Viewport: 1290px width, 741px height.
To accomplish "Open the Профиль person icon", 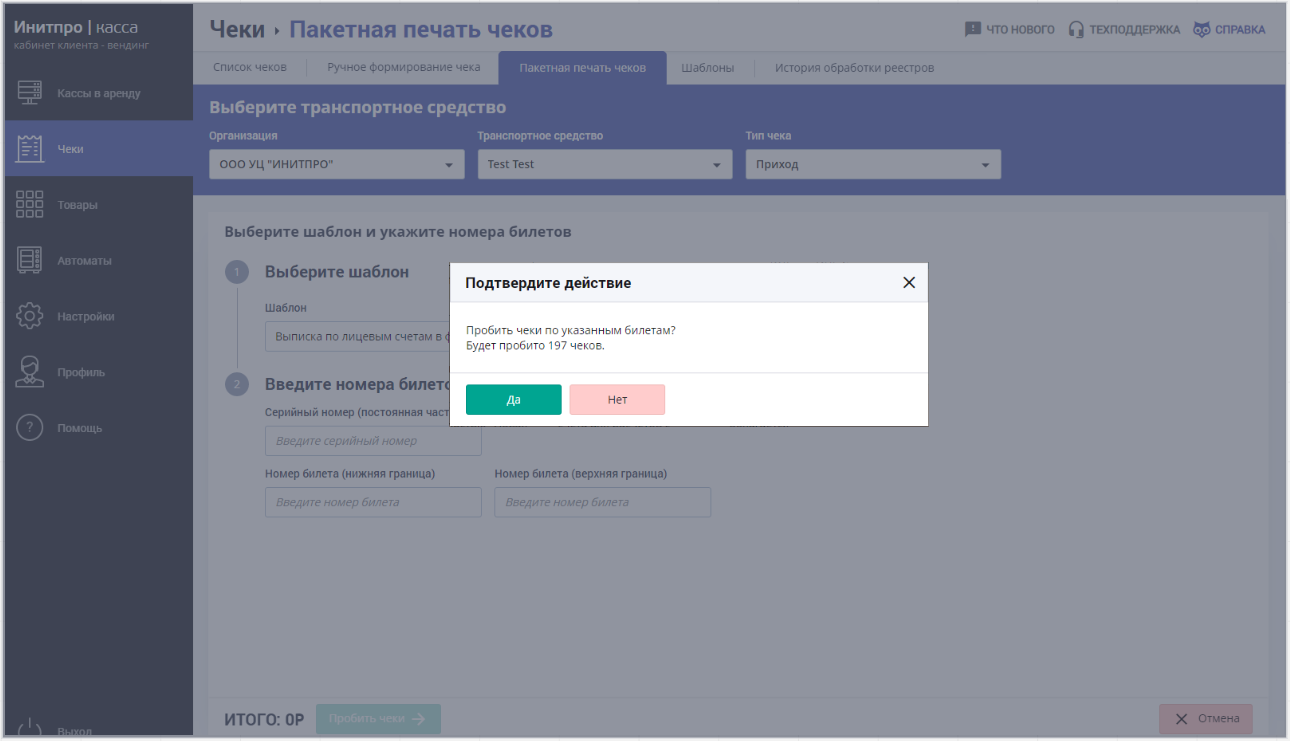I will click(x=30, y=372).
